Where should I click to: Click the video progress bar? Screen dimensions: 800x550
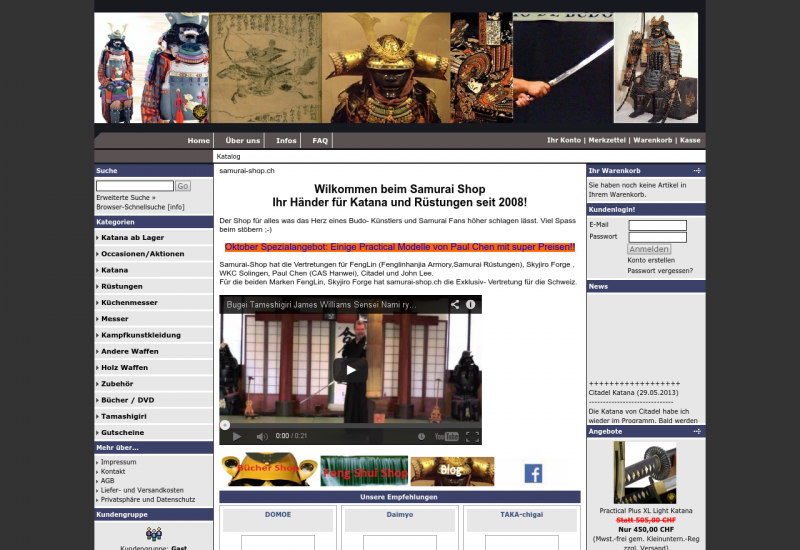point(350,424)
